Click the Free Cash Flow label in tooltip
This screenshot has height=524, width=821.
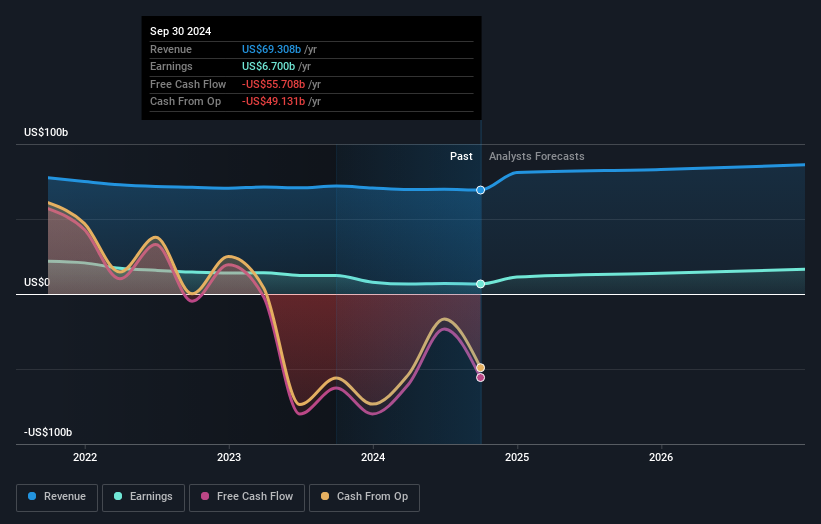coord(188,84)
